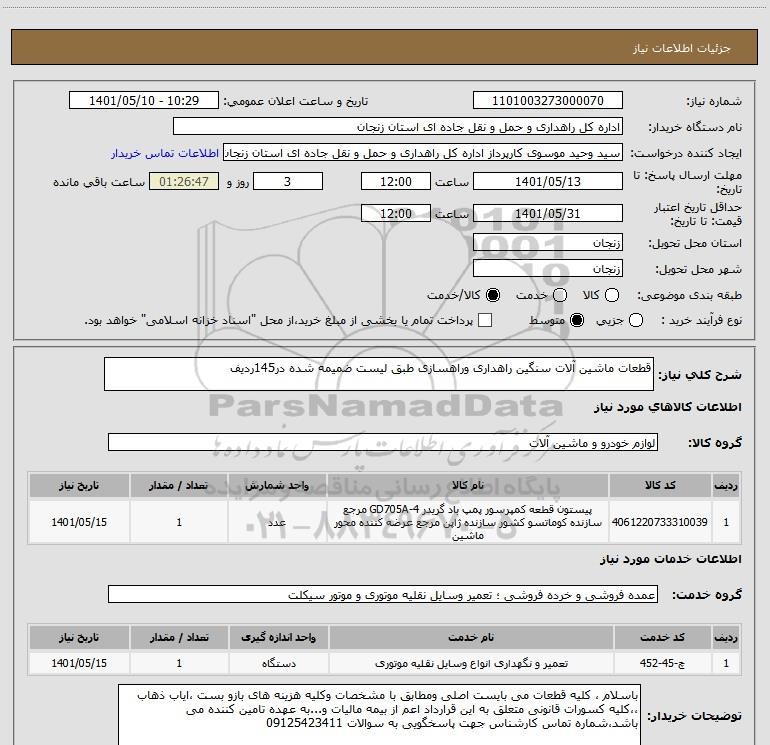This screenshot has height=745, width=770.
Task: Click the services table header کد خدمت
Action: point(662,637)
